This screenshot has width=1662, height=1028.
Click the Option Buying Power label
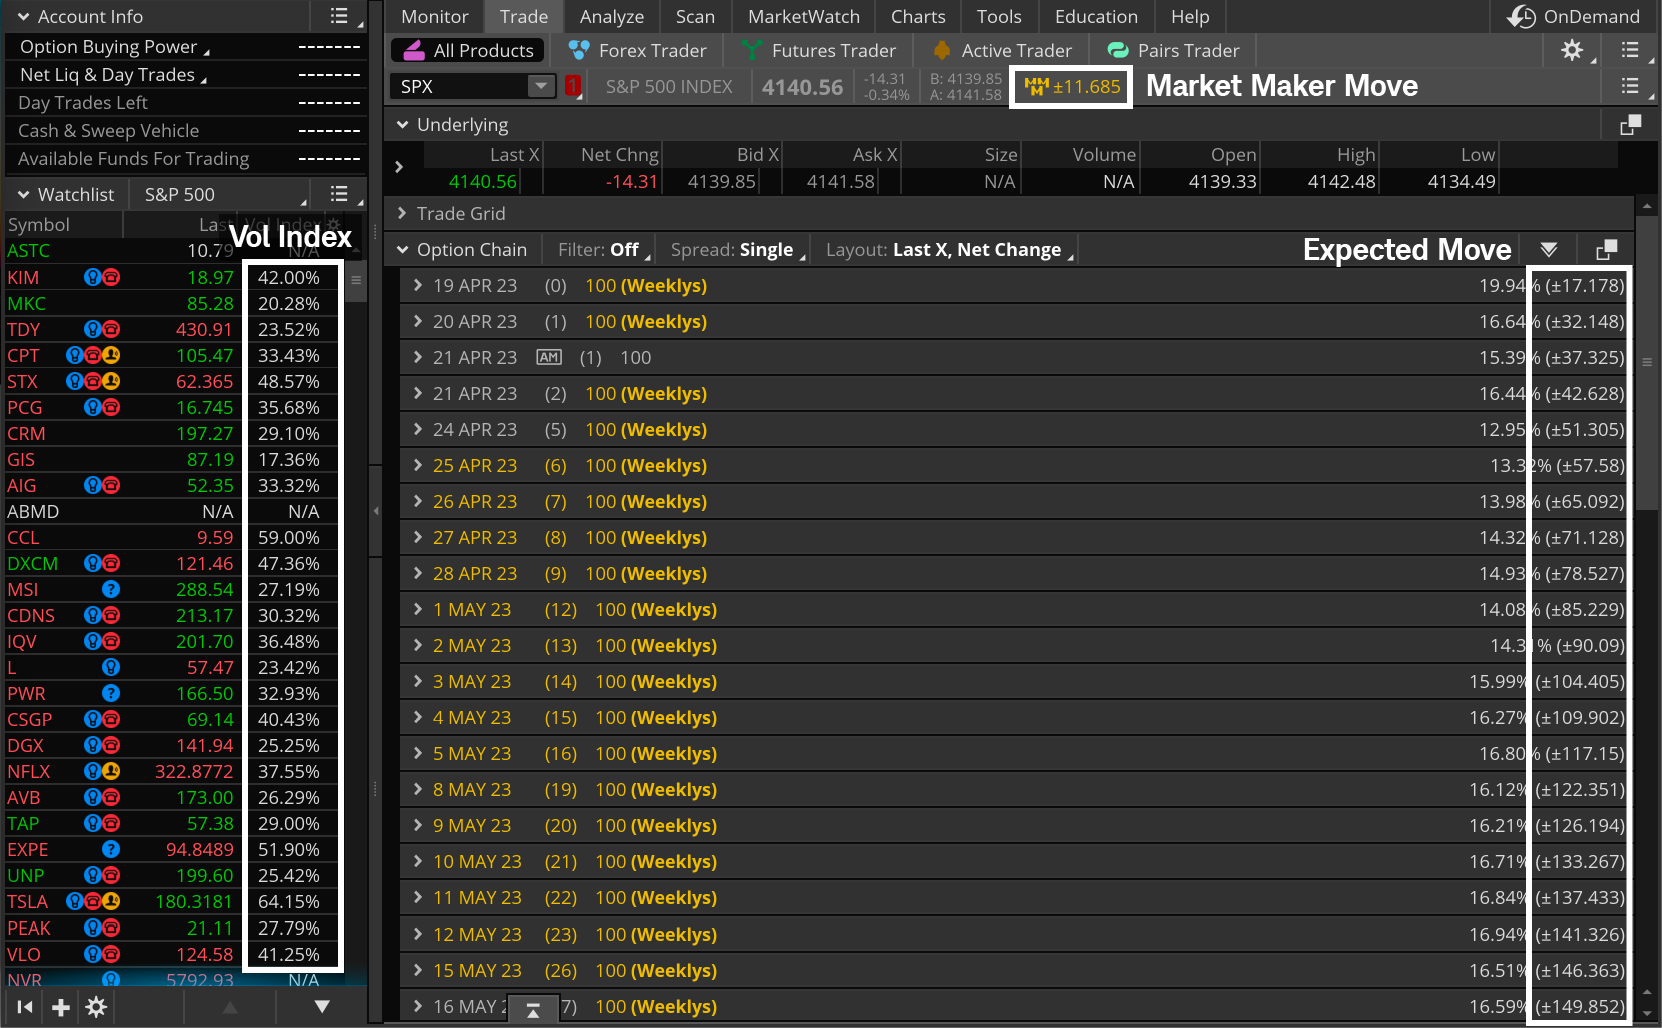tap(108, 47)
